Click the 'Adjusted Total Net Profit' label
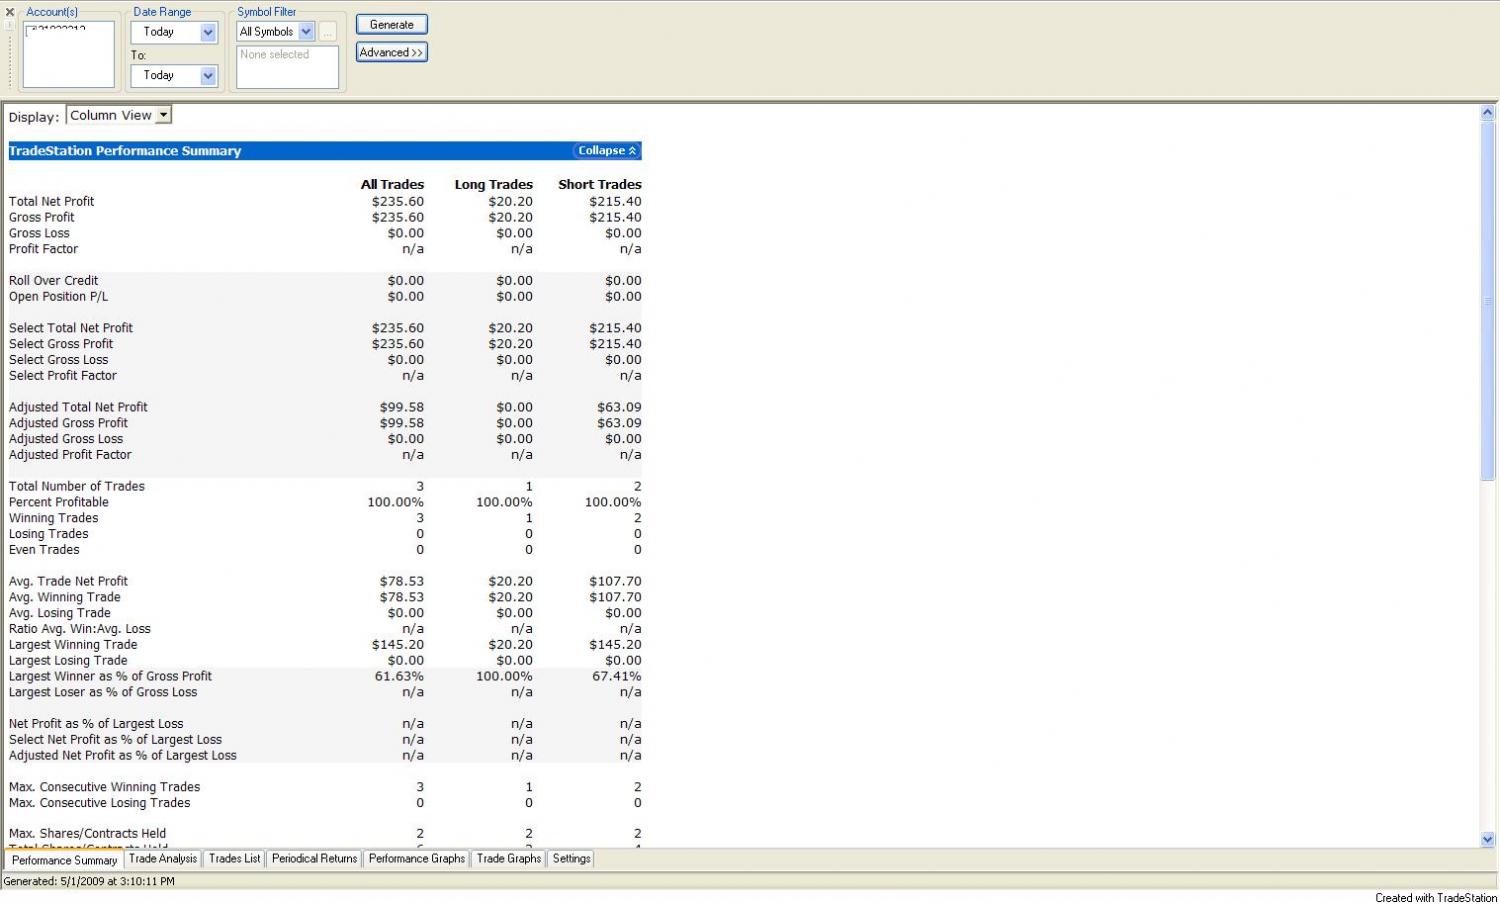The height and width of the screenshot is (904, 1500). tap(78, 407)
